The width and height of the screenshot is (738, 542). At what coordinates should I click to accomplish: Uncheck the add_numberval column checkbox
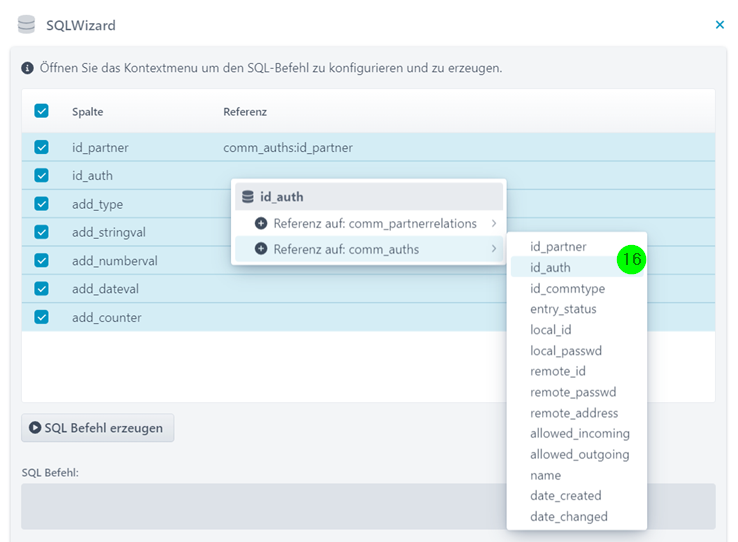[41, 260]
